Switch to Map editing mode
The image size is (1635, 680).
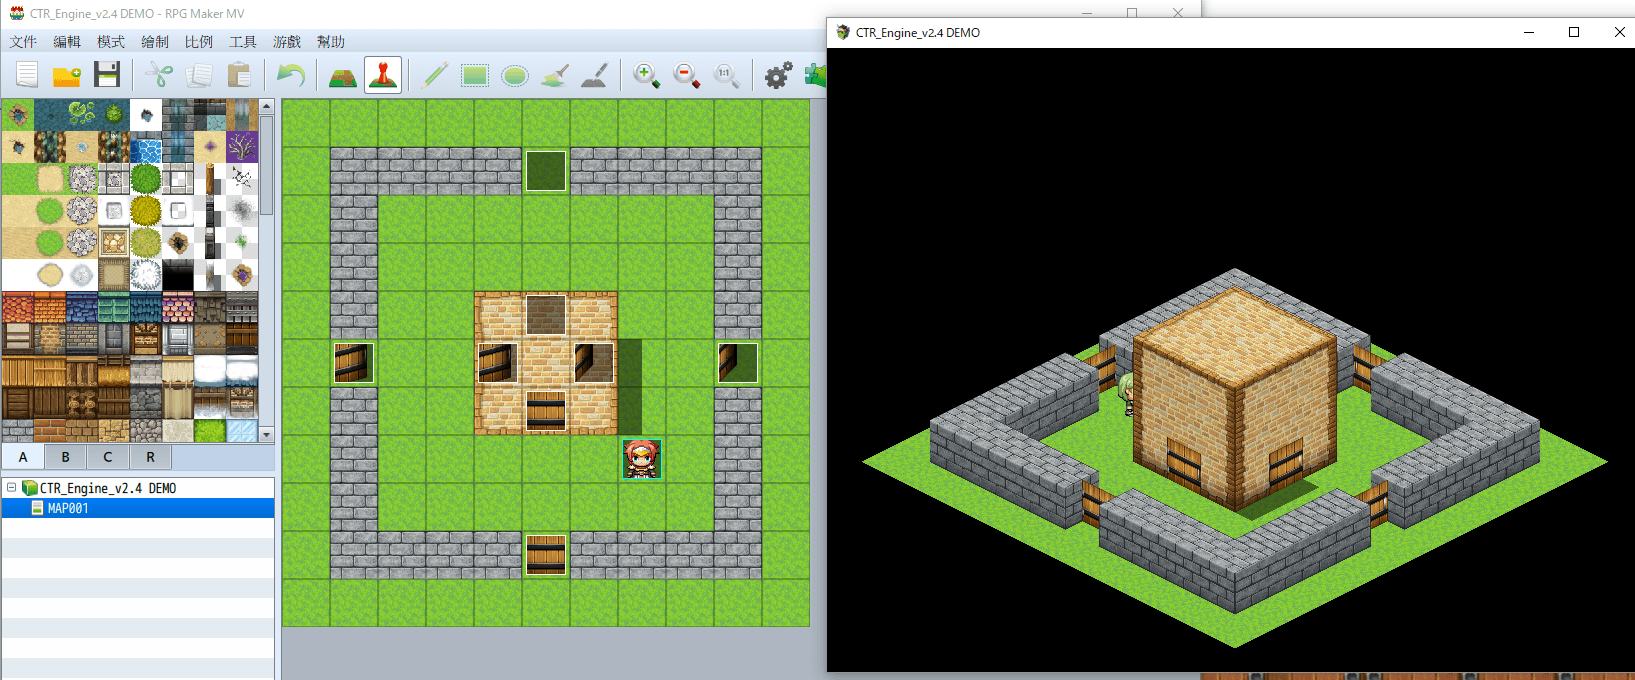coord(343,75)
